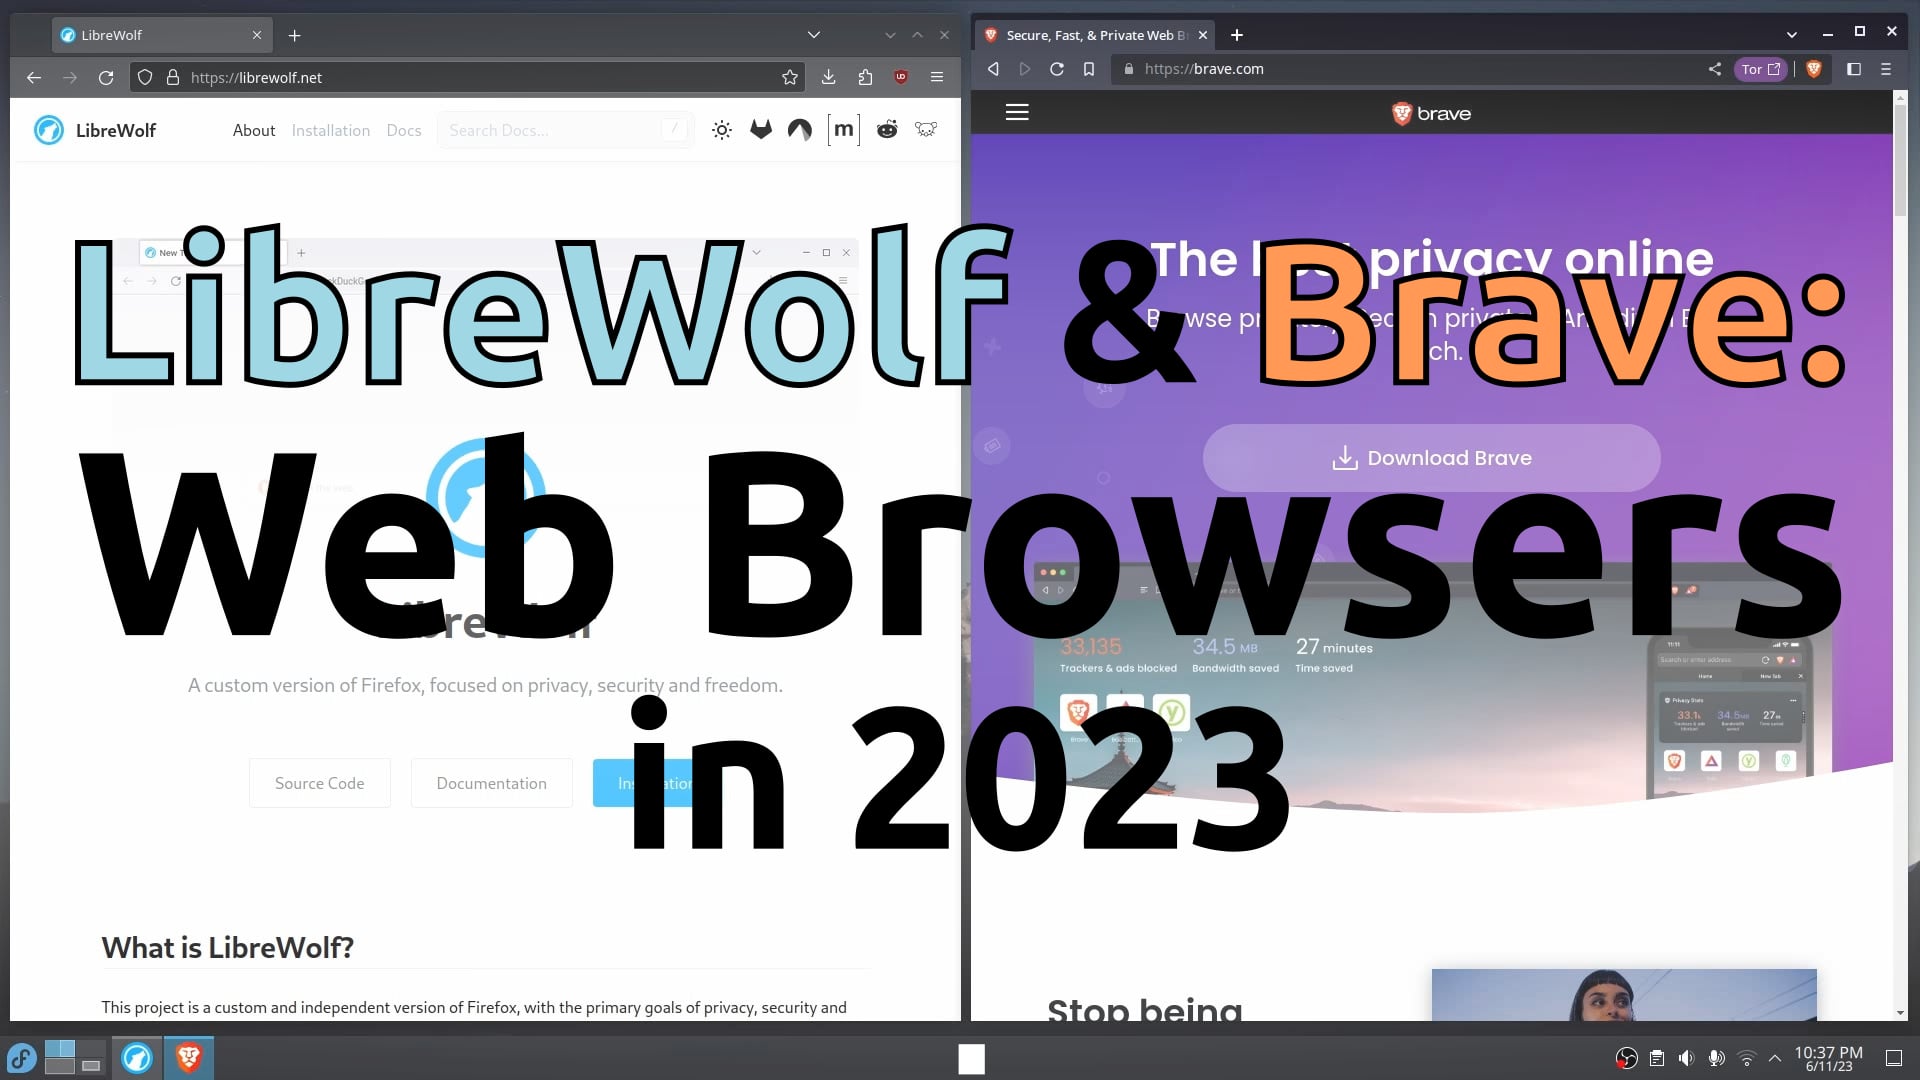1920x1080 pixels.
Task: Click the Brave Tor button in address bar
Action: point(1760,69)
